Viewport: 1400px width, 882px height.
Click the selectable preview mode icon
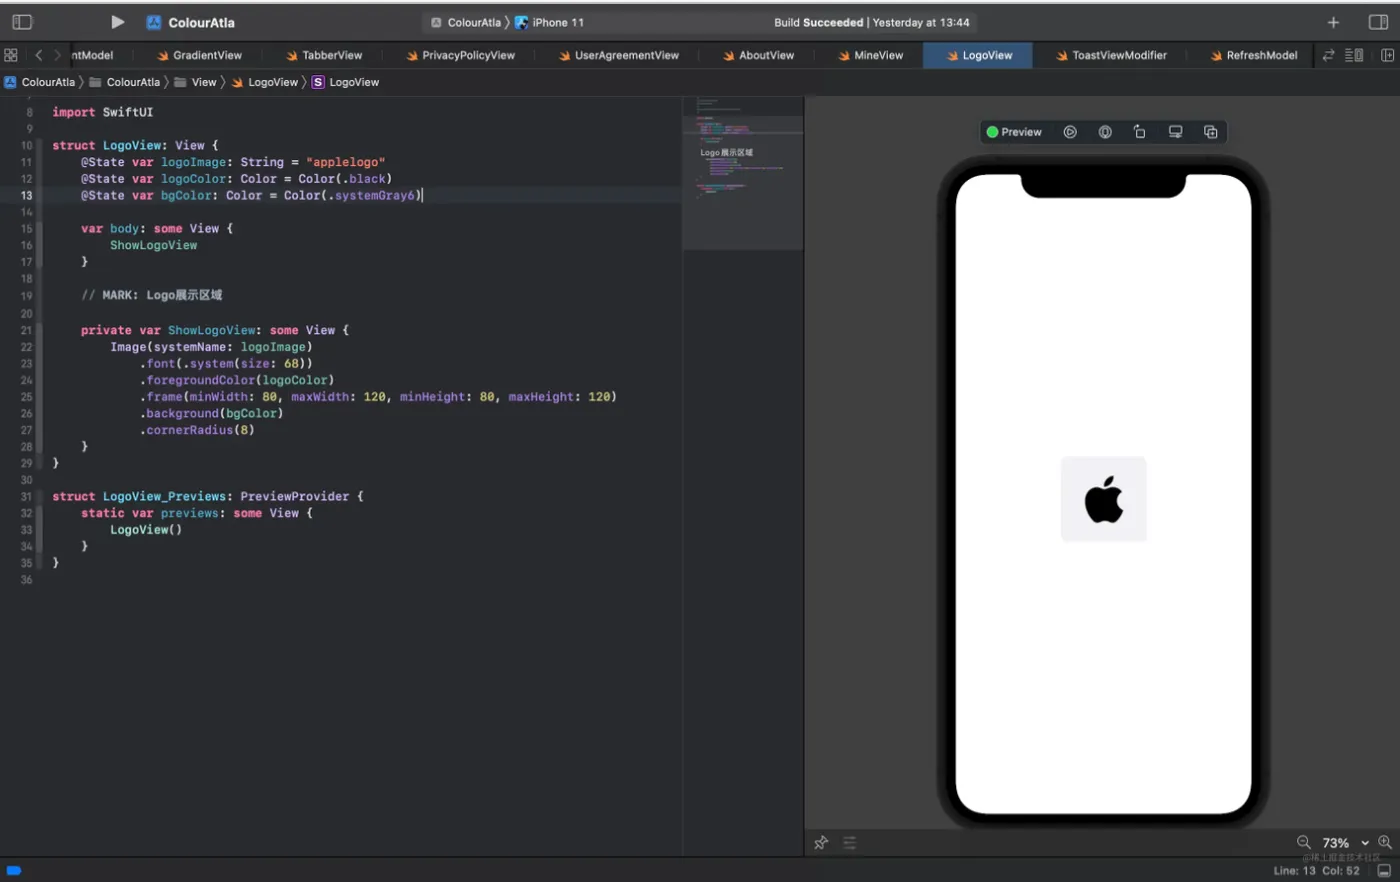[x=1105, y=132]
